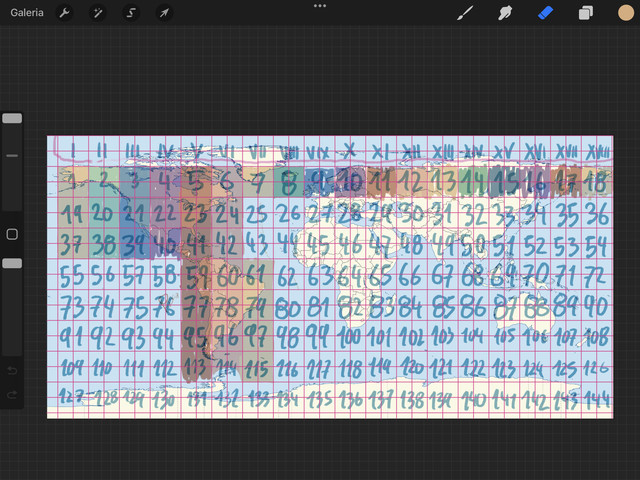The height and width of the screenshot is (480, 640).
Task: Click map cell numbered 100
Action: coord(350,337)
